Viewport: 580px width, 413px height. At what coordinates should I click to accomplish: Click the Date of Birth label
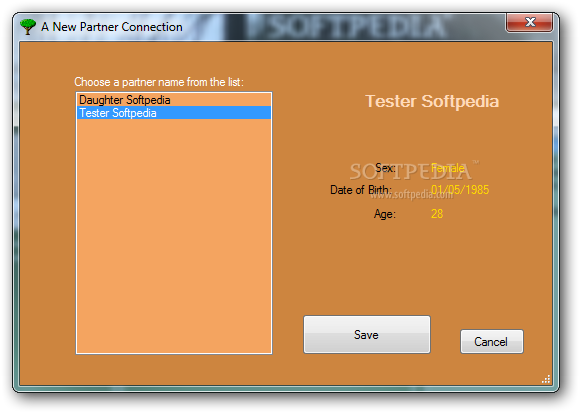click(x=361, y=190)
